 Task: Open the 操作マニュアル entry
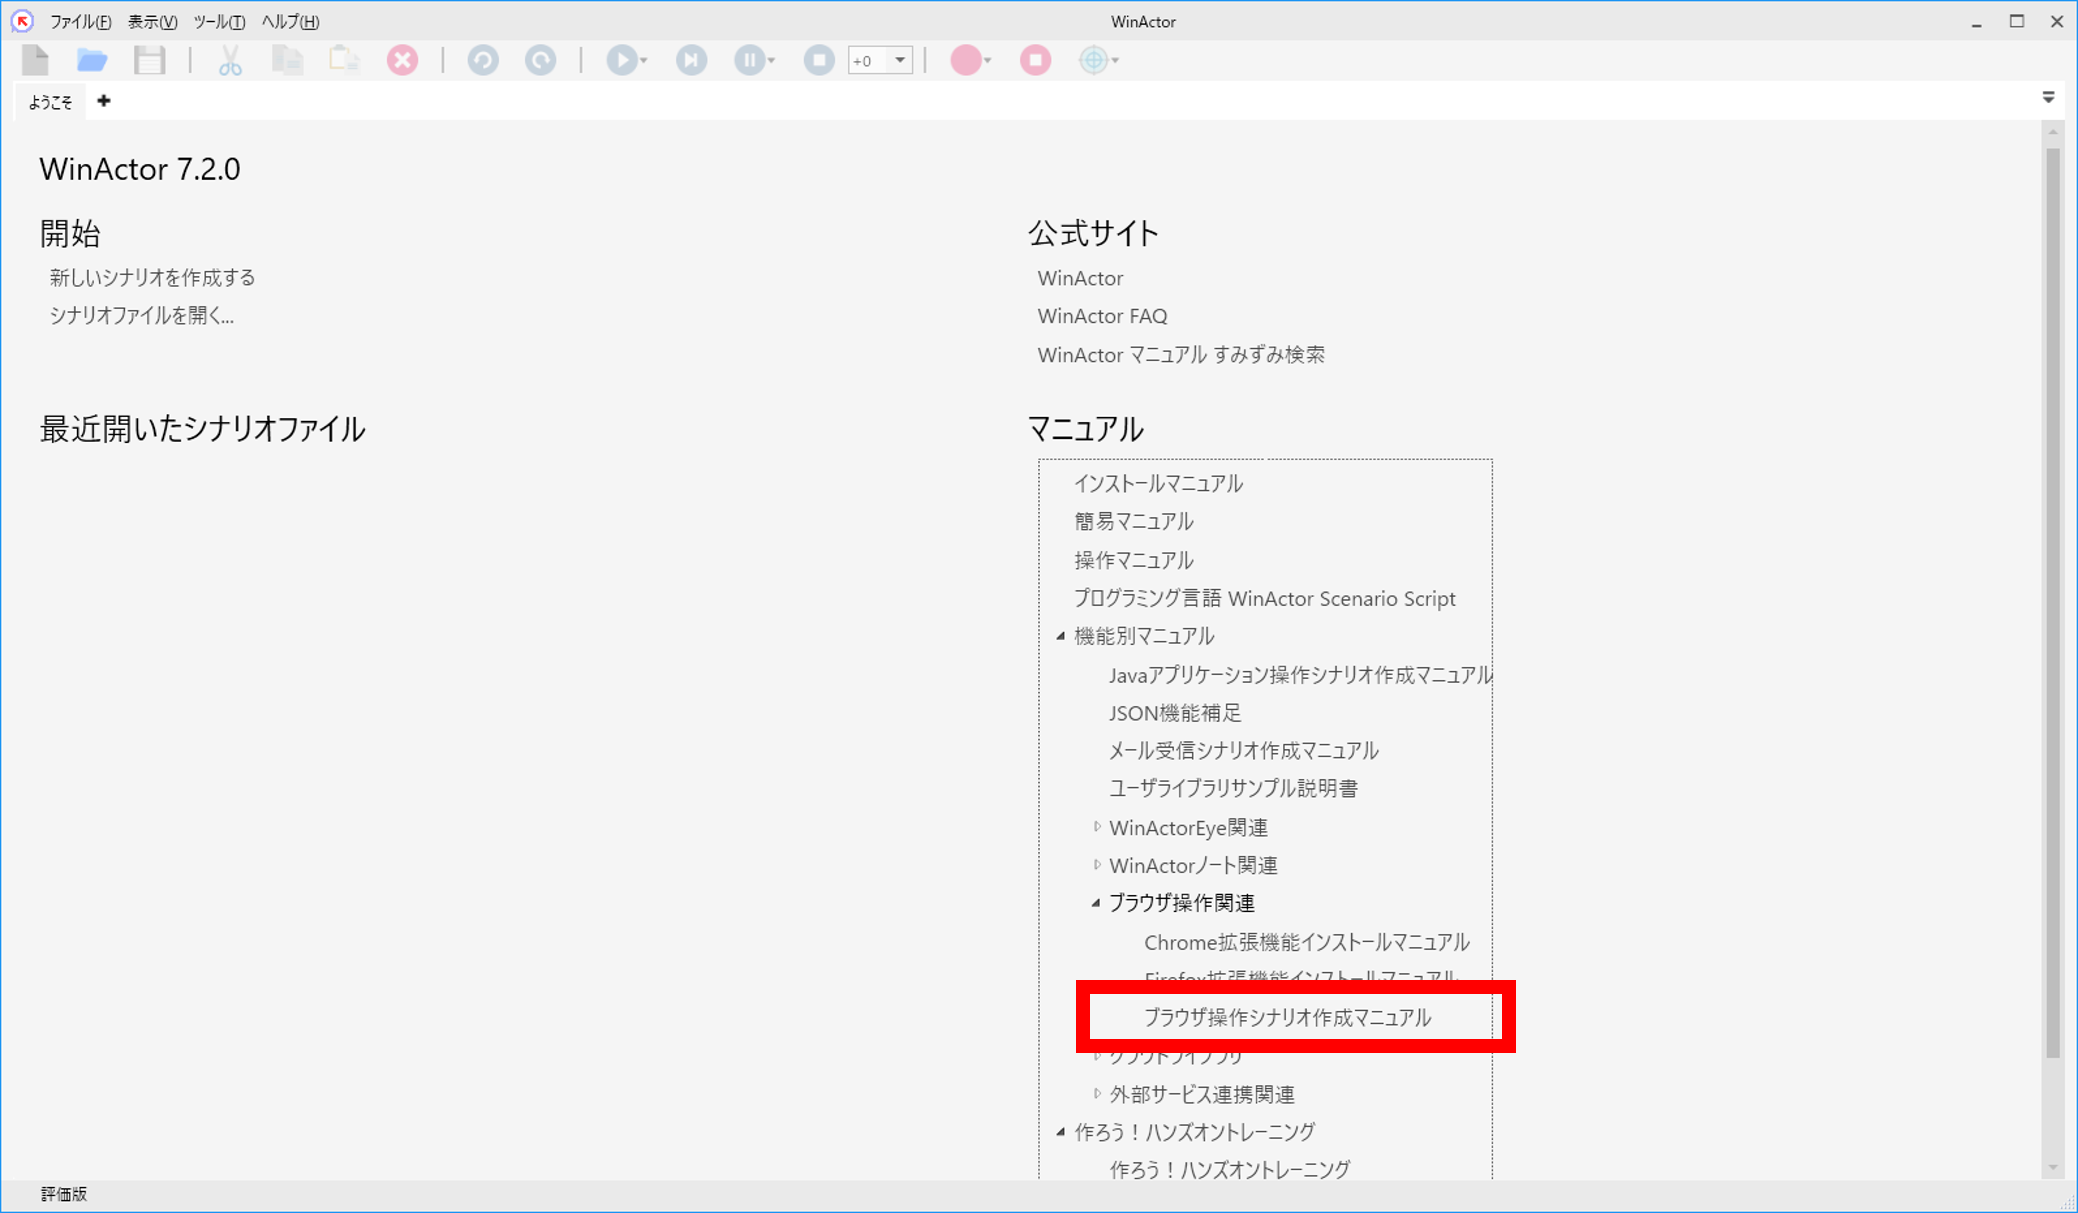click(1133, 560)
